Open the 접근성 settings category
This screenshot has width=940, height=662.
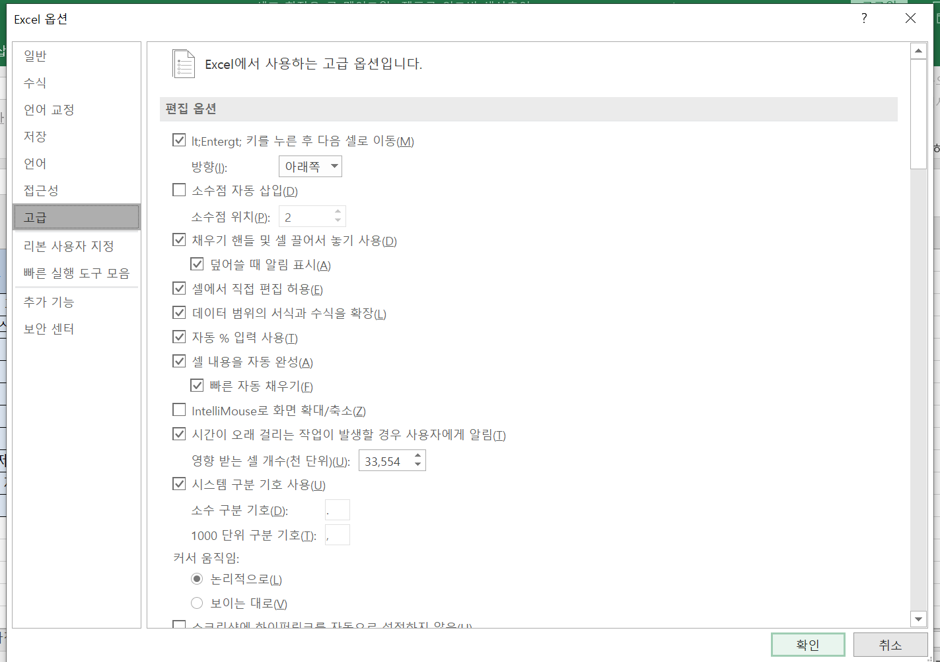tap(76, 191)
